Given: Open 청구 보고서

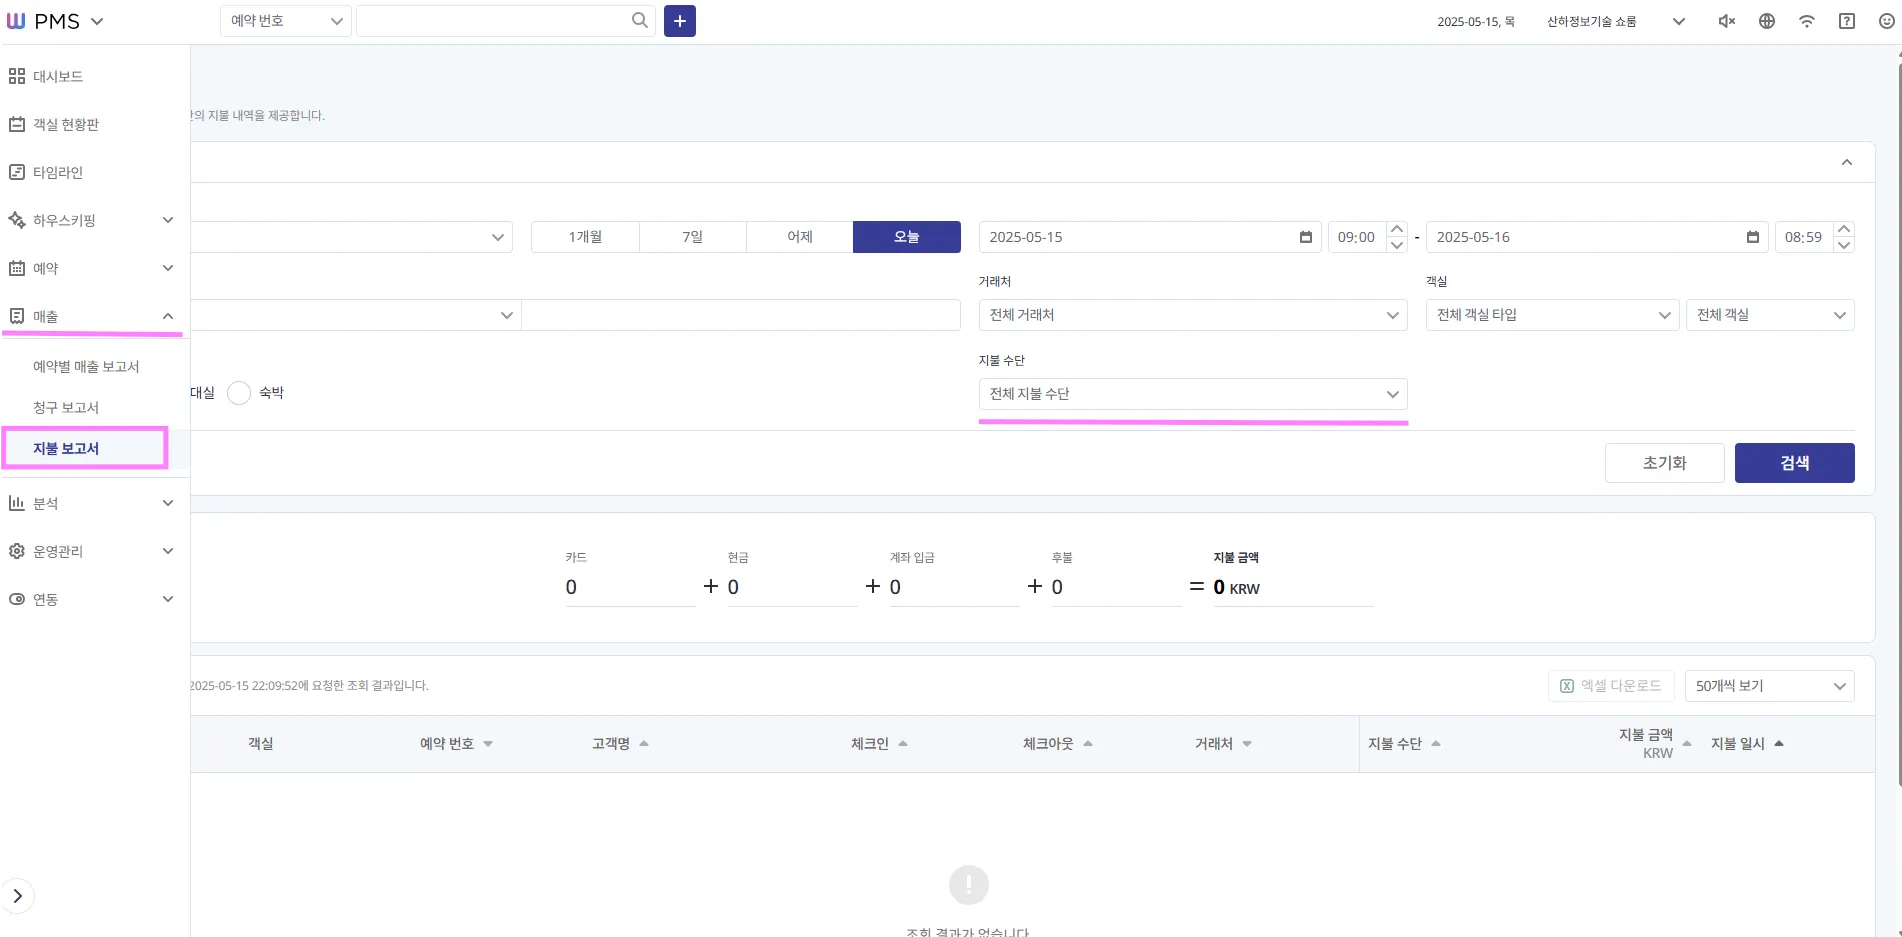Looking at the screenshot, I should click(x=66, y=408).
